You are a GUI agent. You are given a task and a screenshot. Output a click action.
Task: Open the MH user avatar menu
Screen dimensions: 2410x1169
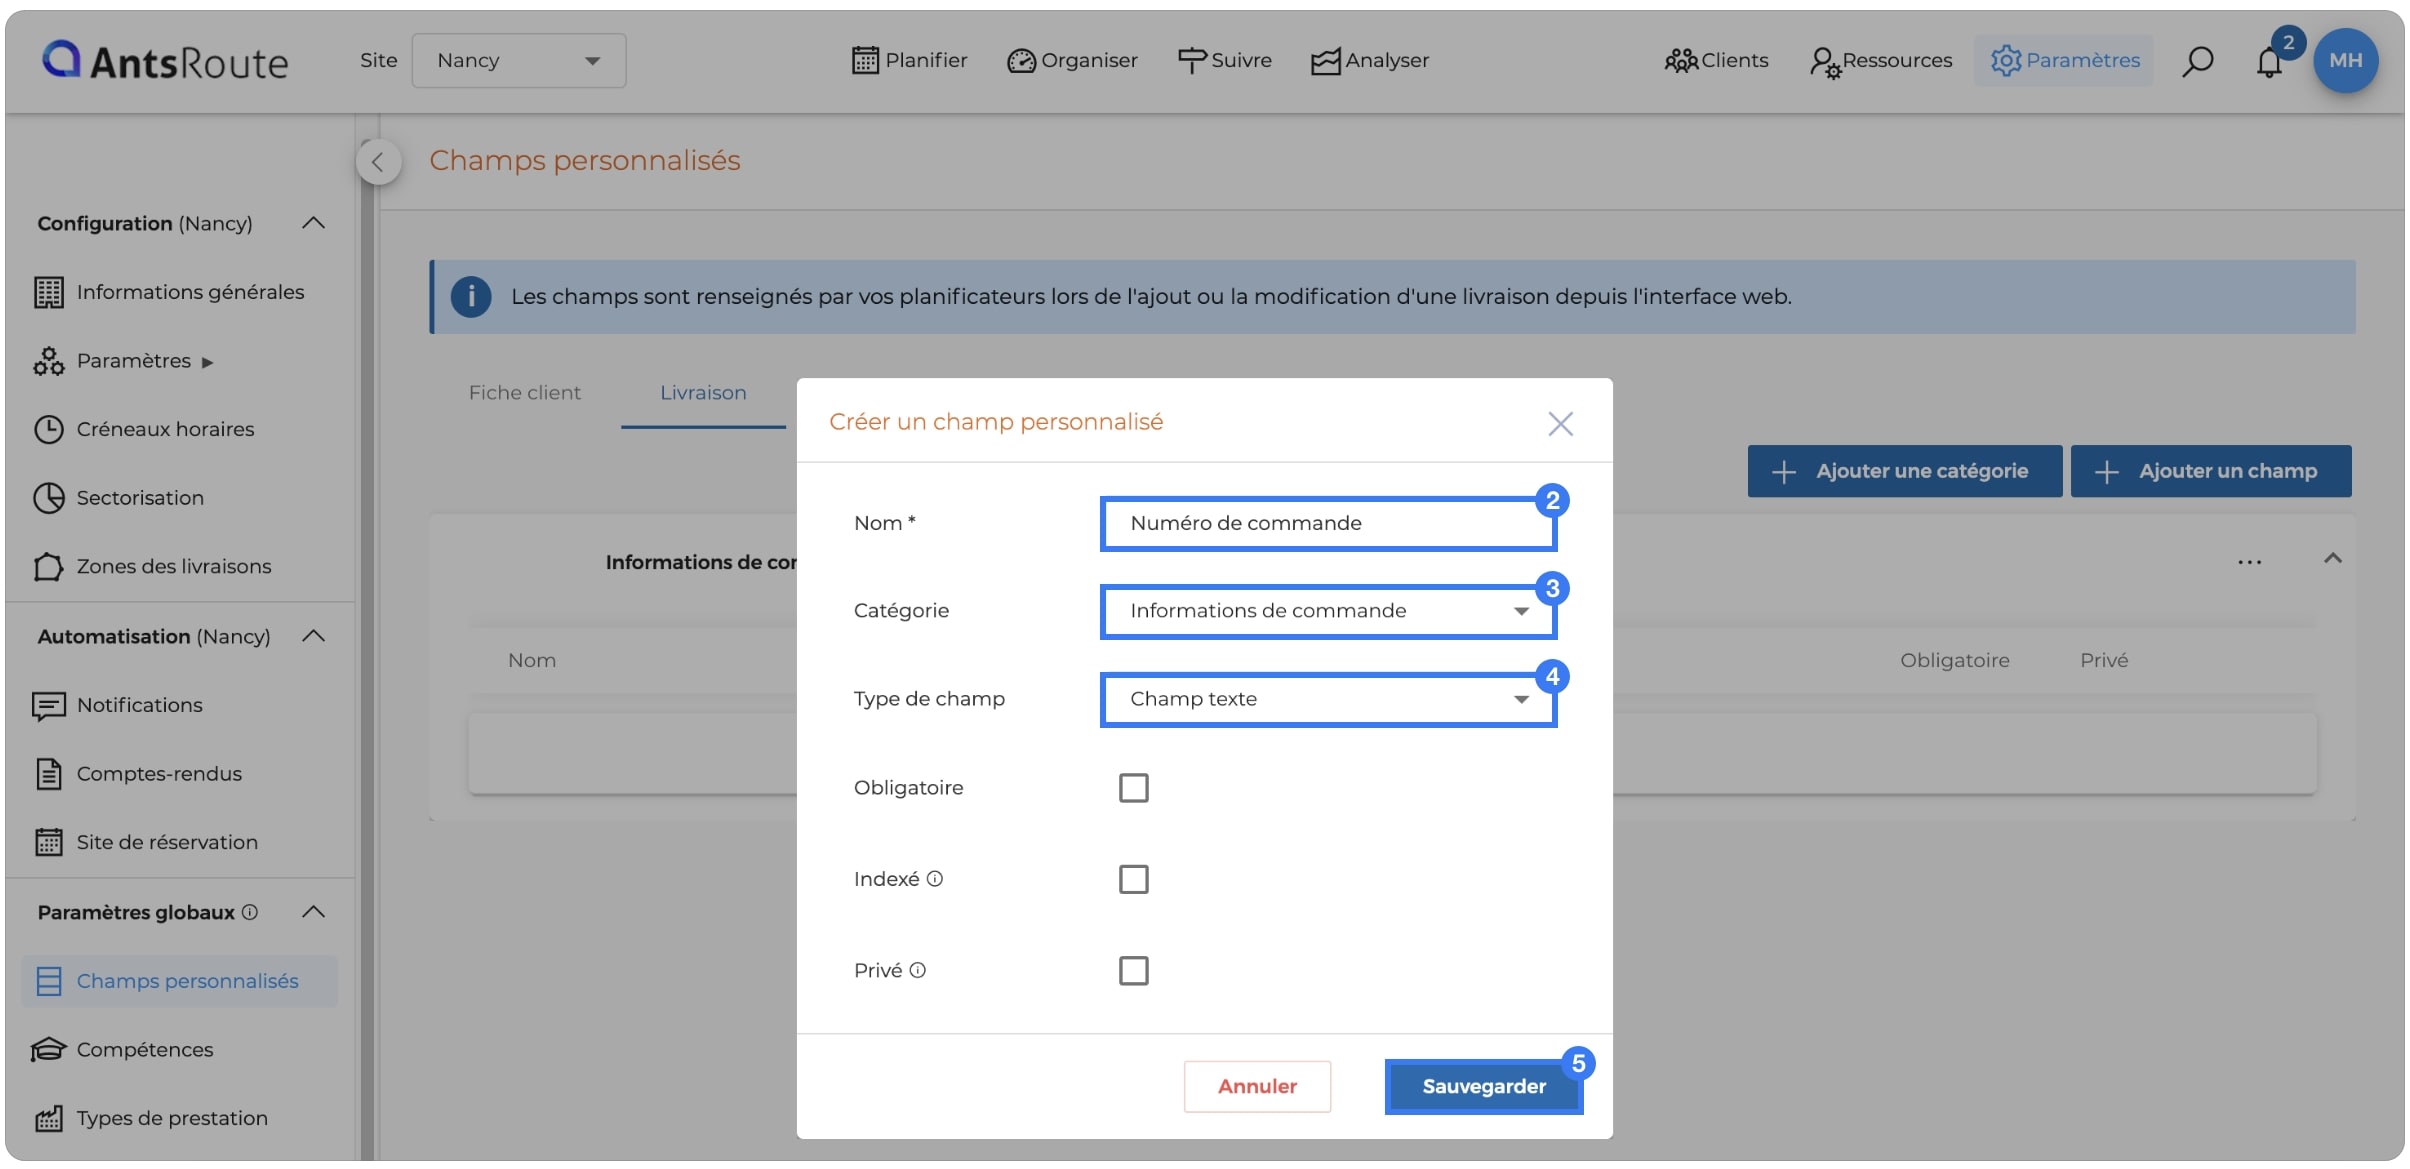[x=2345, y=61]
